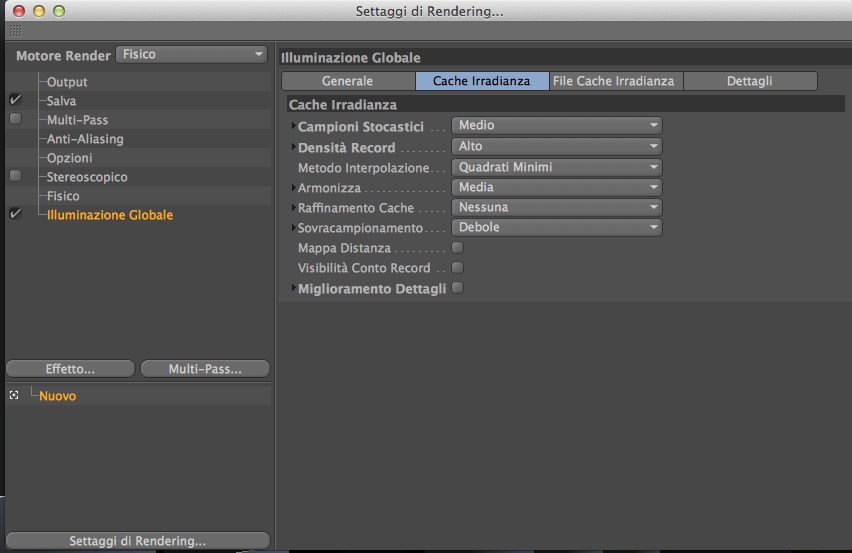
Task: Click the render preset icon beside Nuovo
Action: click(14, 395)
